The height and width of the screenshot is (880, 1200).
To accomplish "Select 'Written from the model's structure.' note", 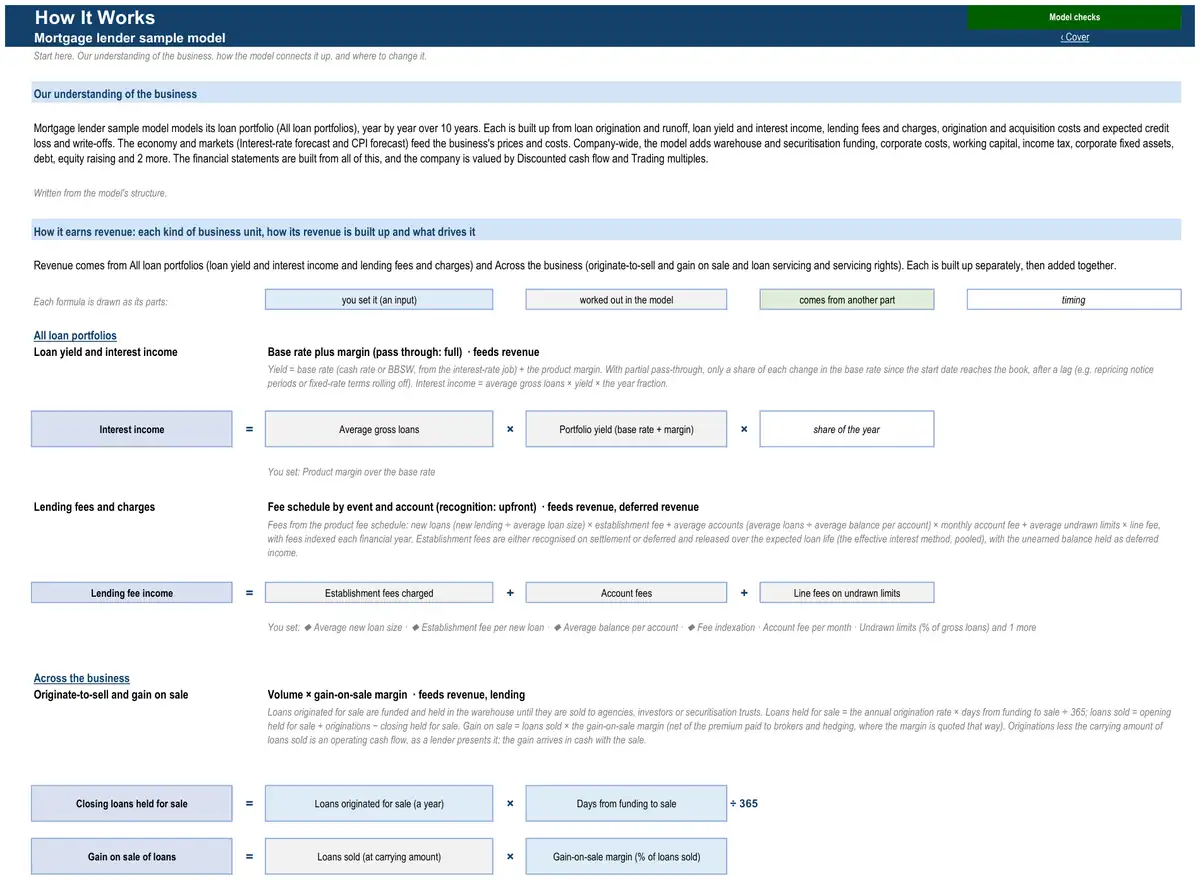I will [x=101, y=193].
